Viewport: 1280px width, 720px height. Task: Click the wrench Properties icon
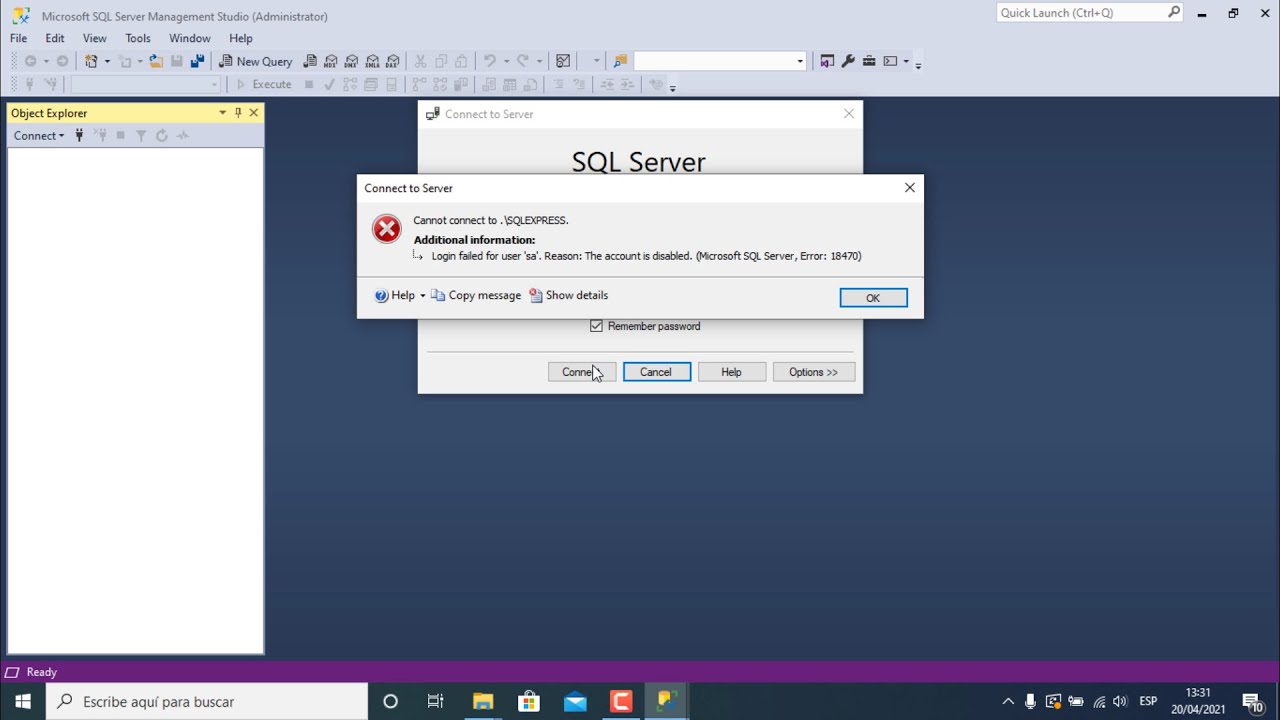(848, 61)
